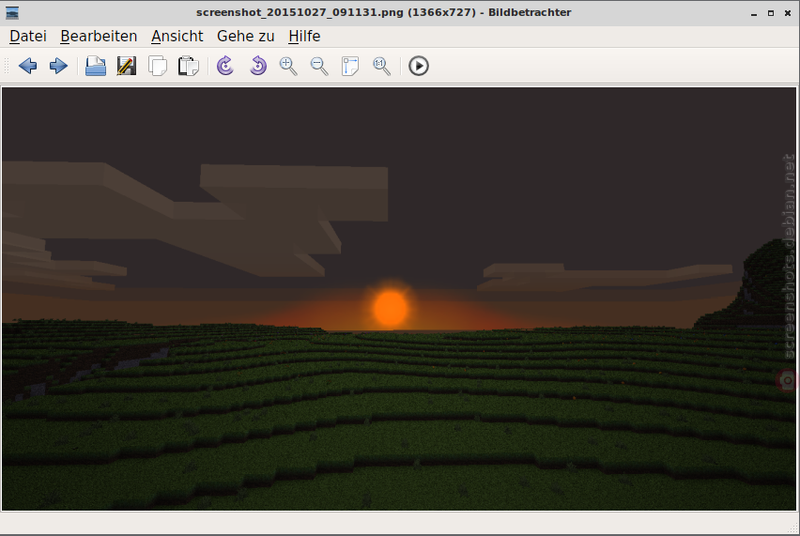Open the Datei menu

(x=28, y=36)
